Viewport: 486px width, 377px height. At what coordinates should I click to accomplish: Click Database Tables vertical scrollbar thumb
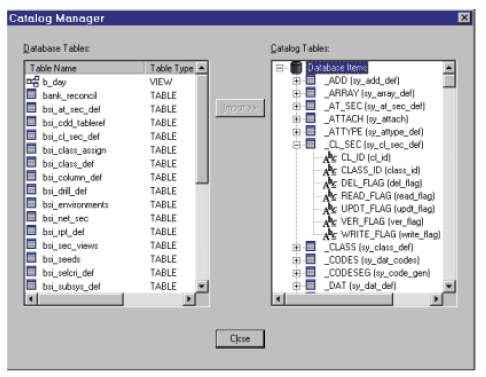point(202,129)
